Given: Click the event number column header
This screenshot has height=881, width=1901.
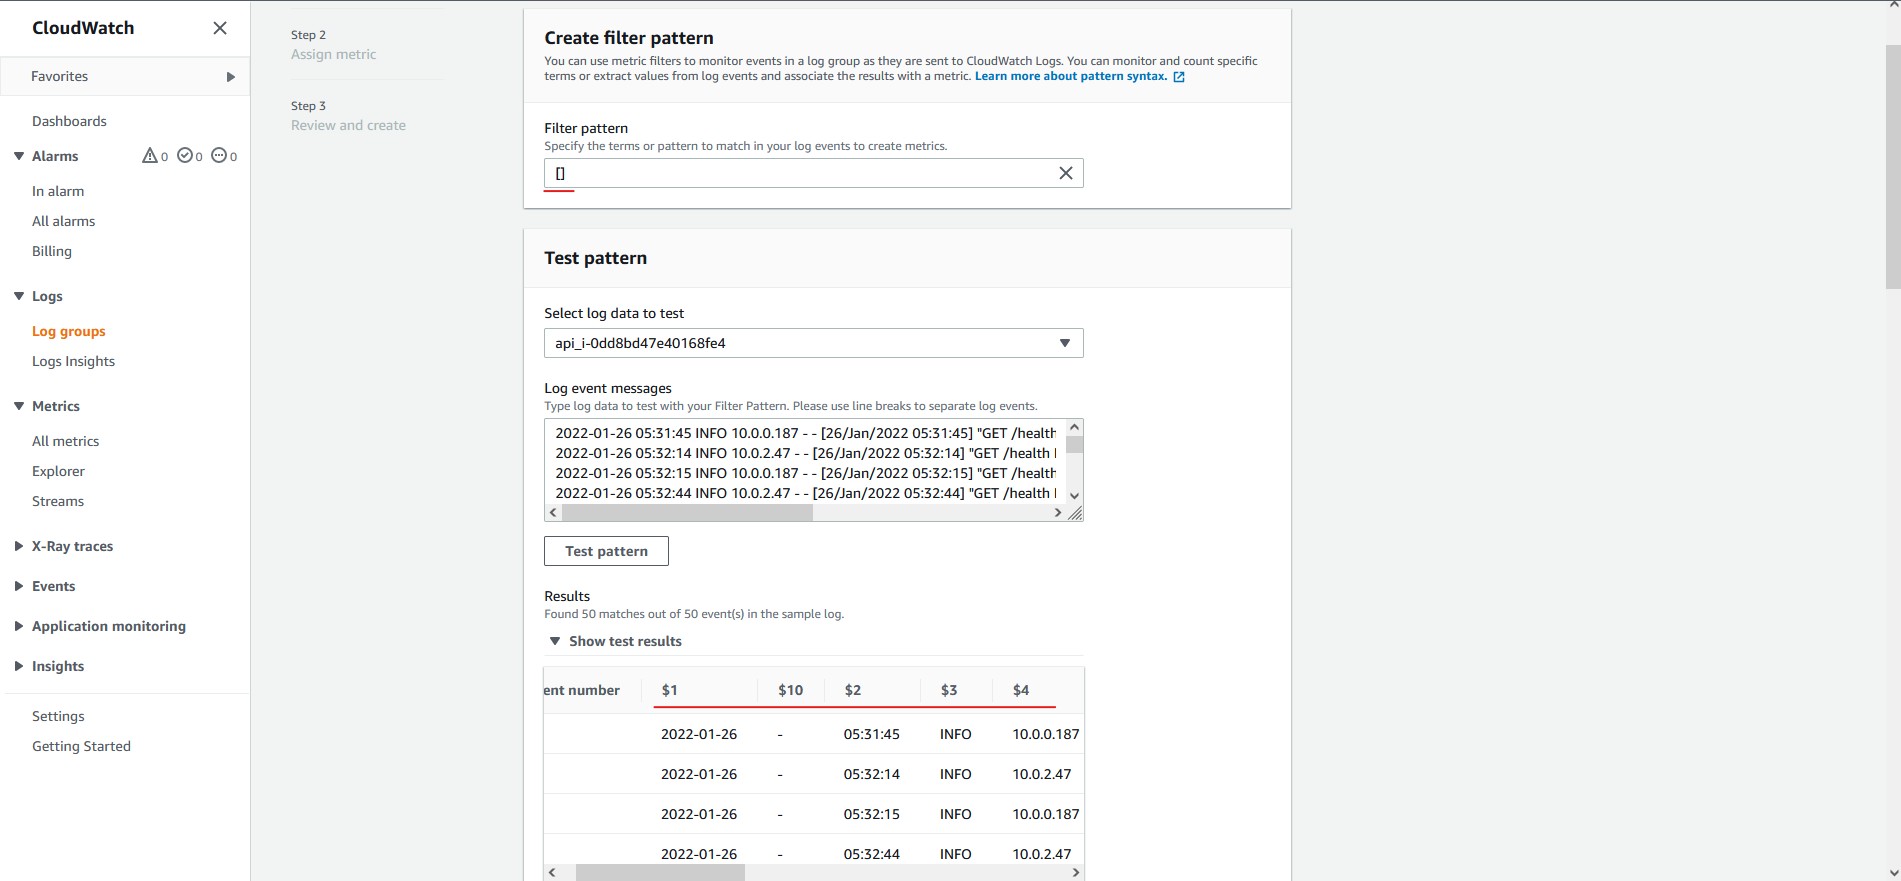Looking at the screenshot, I should (x=582, y=690).
